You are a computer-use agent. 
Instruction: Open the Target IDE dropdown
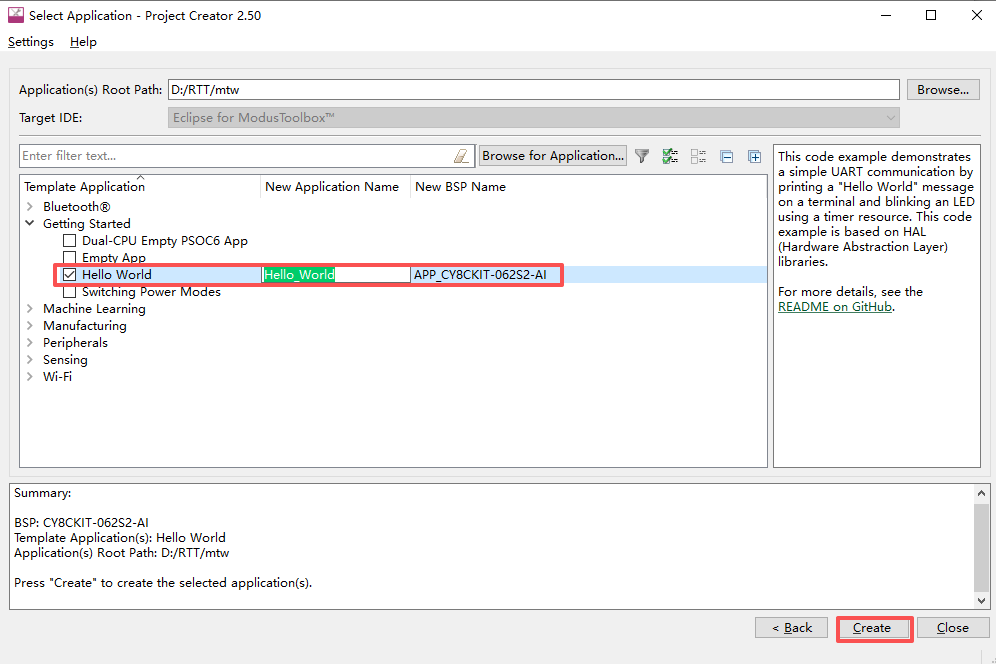[534, 118]
